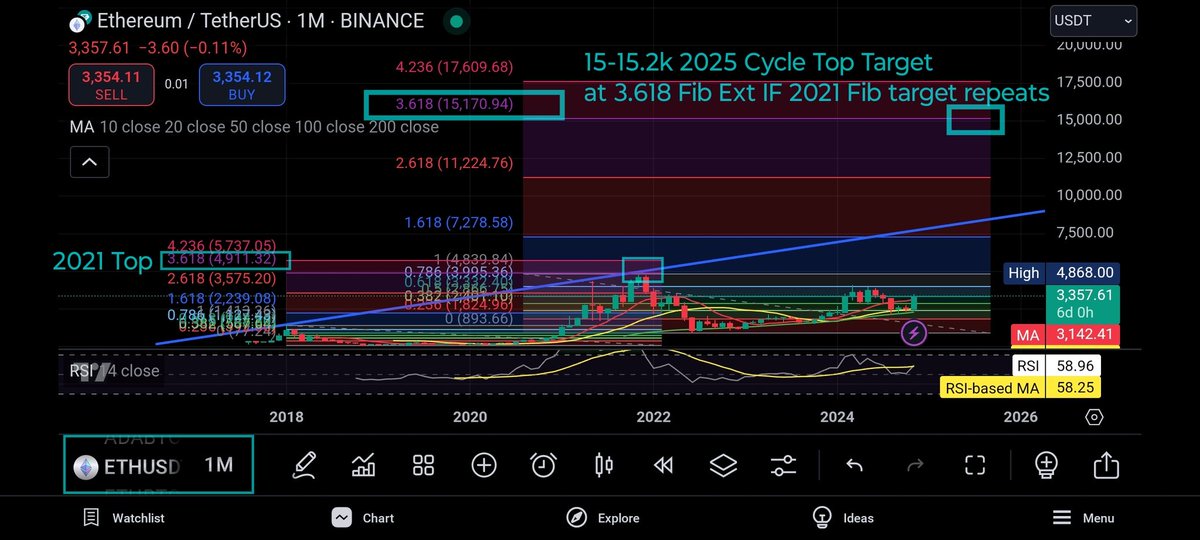Screen dimensions: 1200x540
Task: Open the layout grid icon
Action: pyautogui.click(x=423, y=465)
